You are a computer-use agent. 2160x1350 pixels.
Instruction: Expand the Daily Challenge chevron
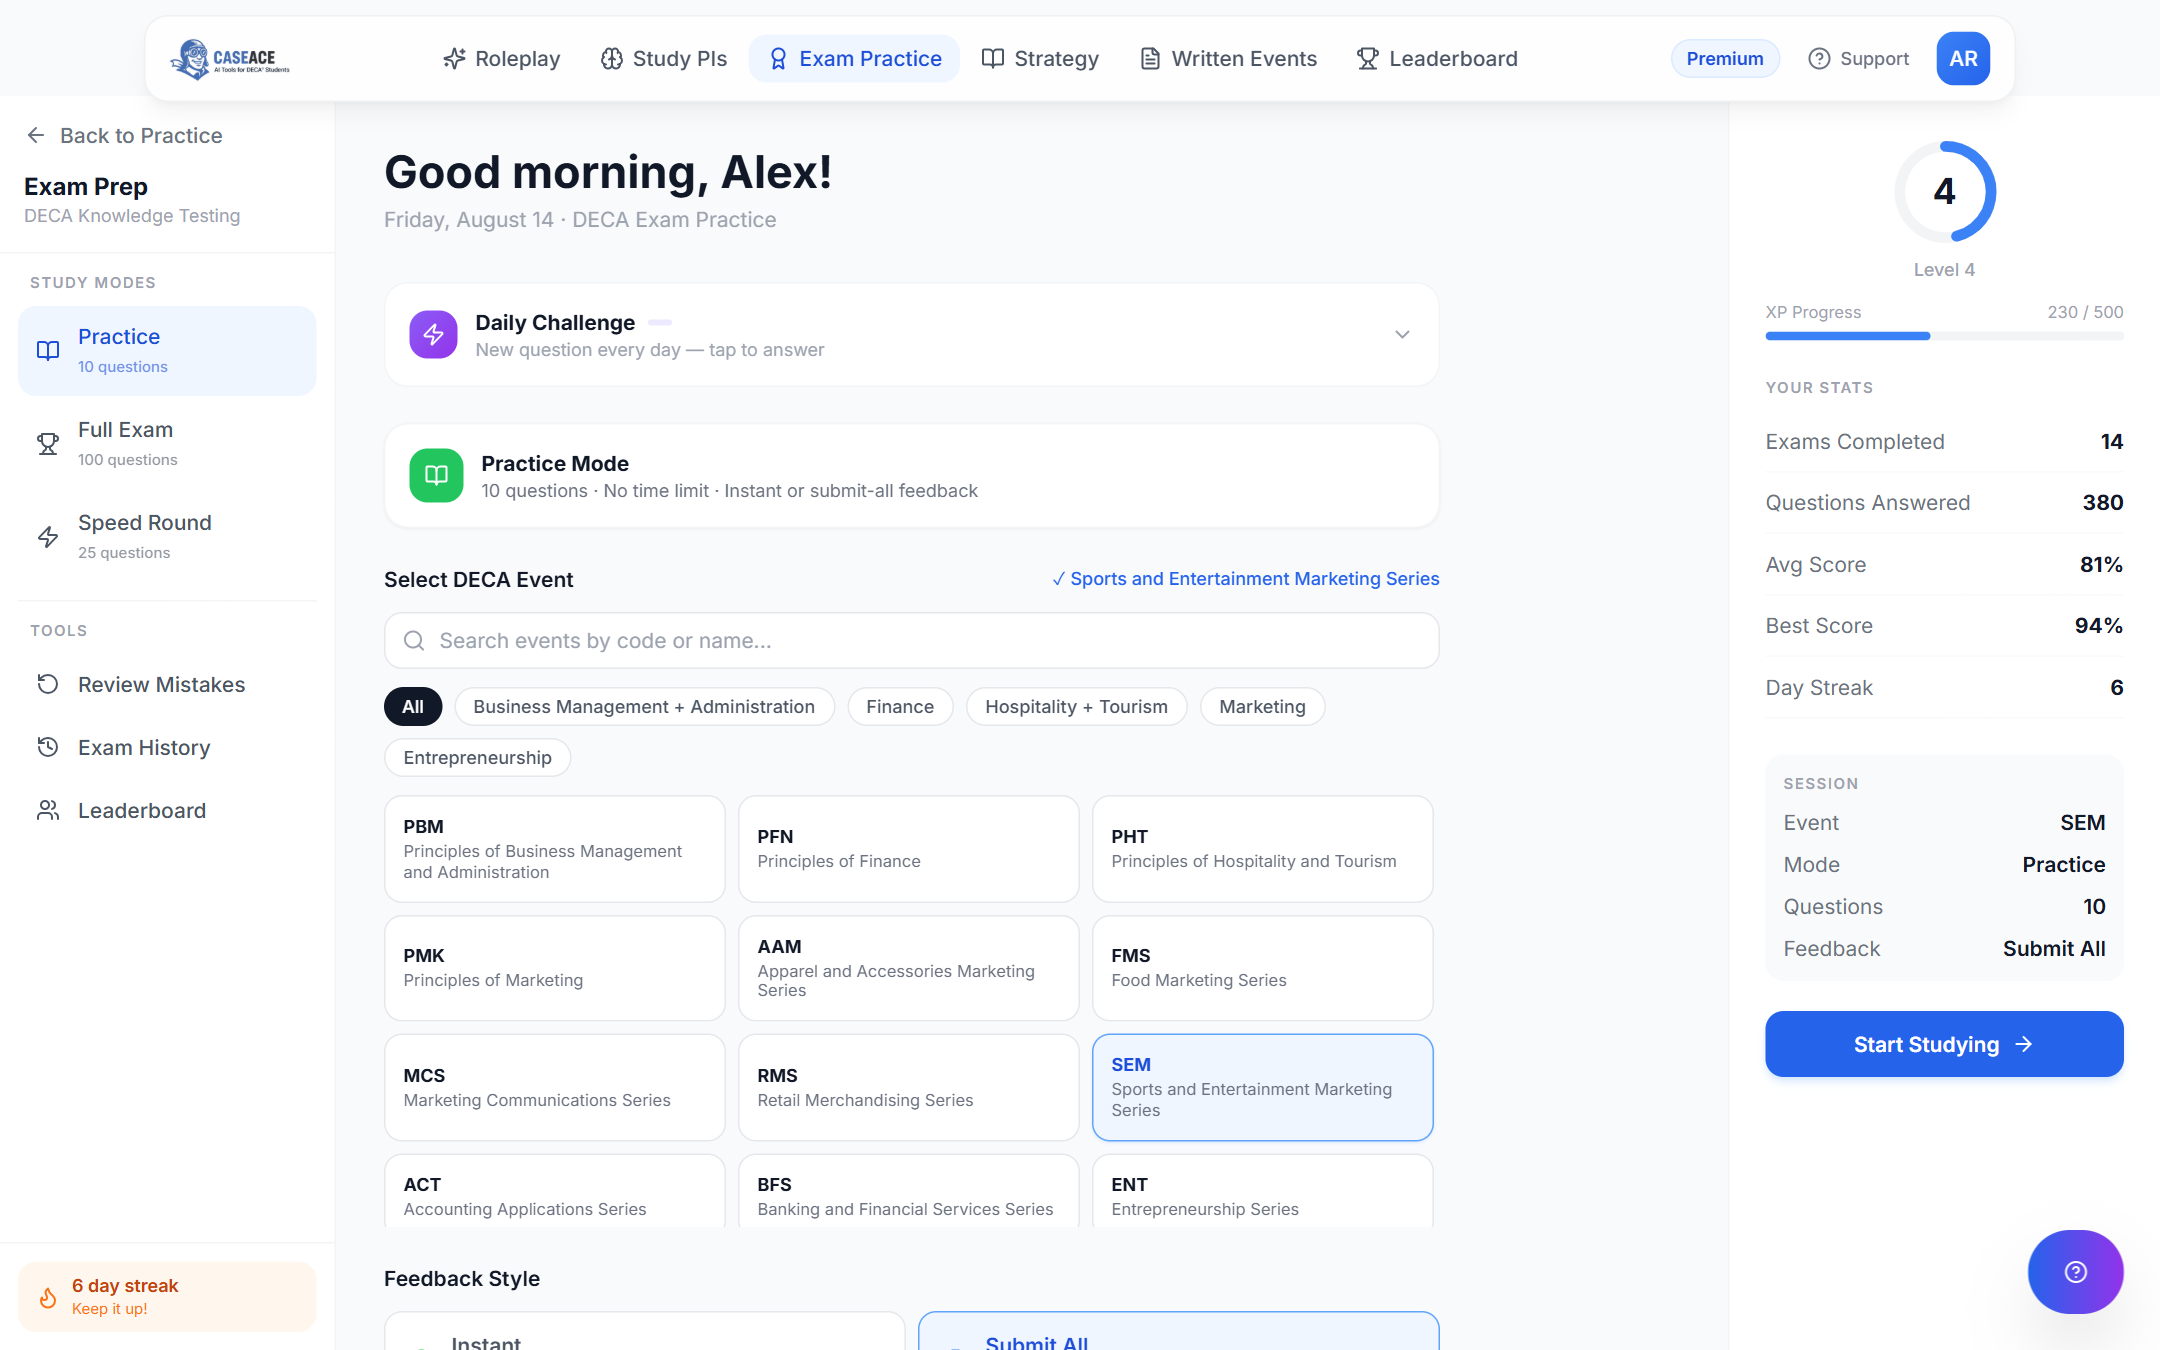point(1402,335)
